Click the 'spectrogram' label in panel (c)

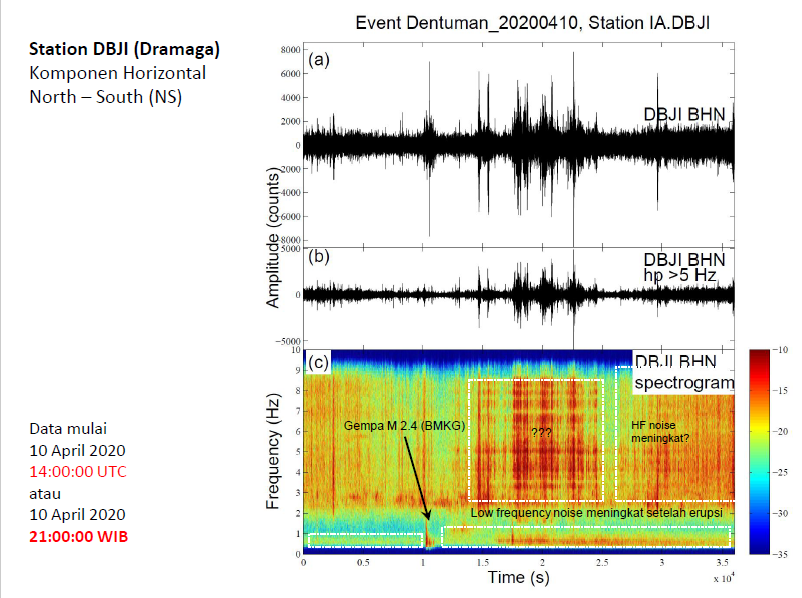click(684, 382)
